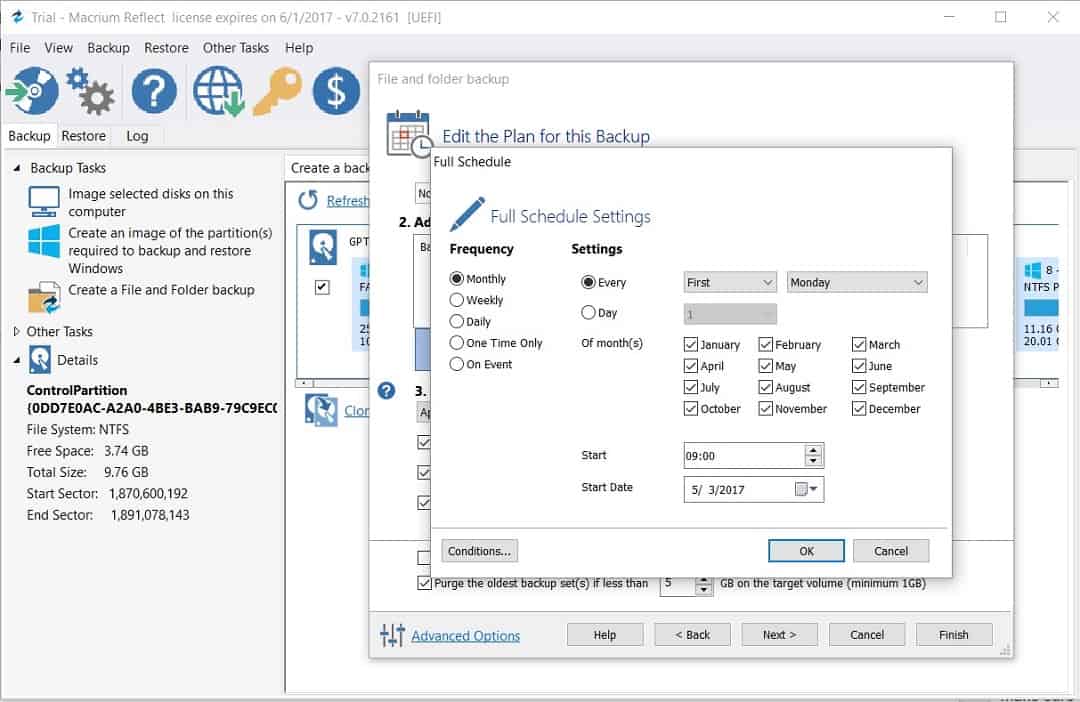Switch to the Log tab
The image size is (1080, 702).
pyautogui.click(x=137, y=136)
